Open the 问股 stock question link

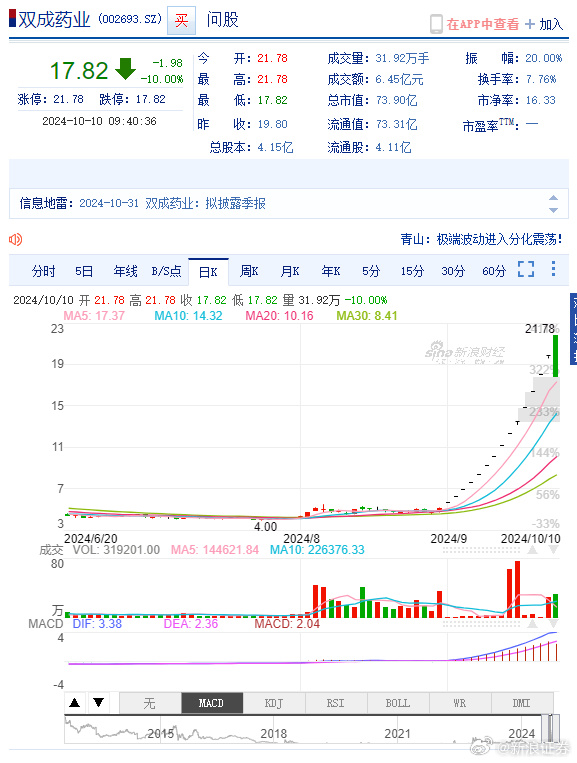[x=222, y=20]
